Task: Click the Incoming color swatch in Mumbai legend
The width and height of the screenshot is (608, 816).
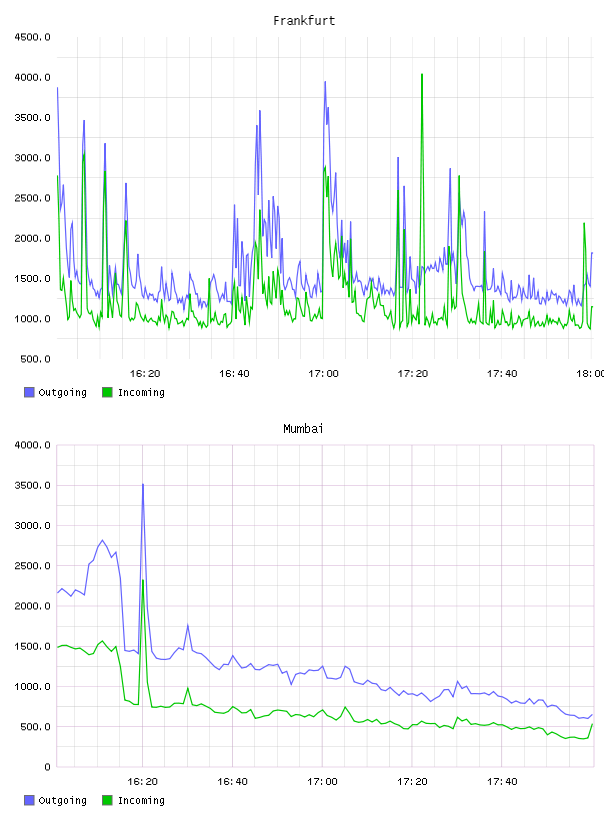Action: pyautogui.click(x=107, y=800)
